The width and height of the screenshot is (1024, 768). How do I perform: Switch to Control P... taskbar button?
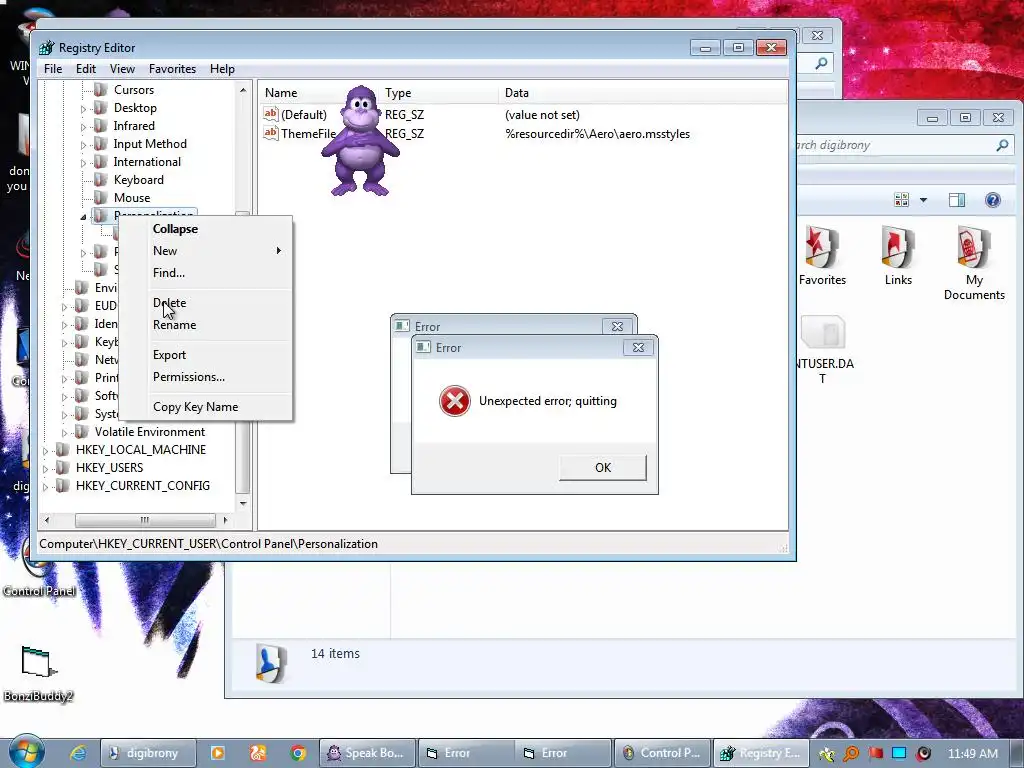point(662,753)
